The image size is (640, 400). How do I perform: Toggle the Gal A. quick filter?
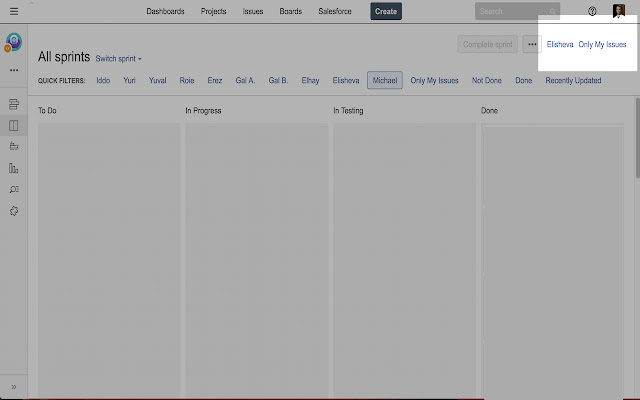245,80
